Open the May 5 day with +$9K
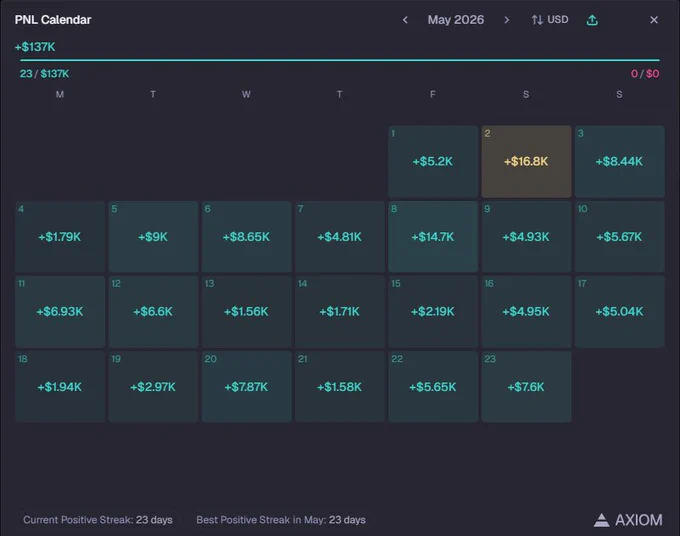 tap(153, 237)
